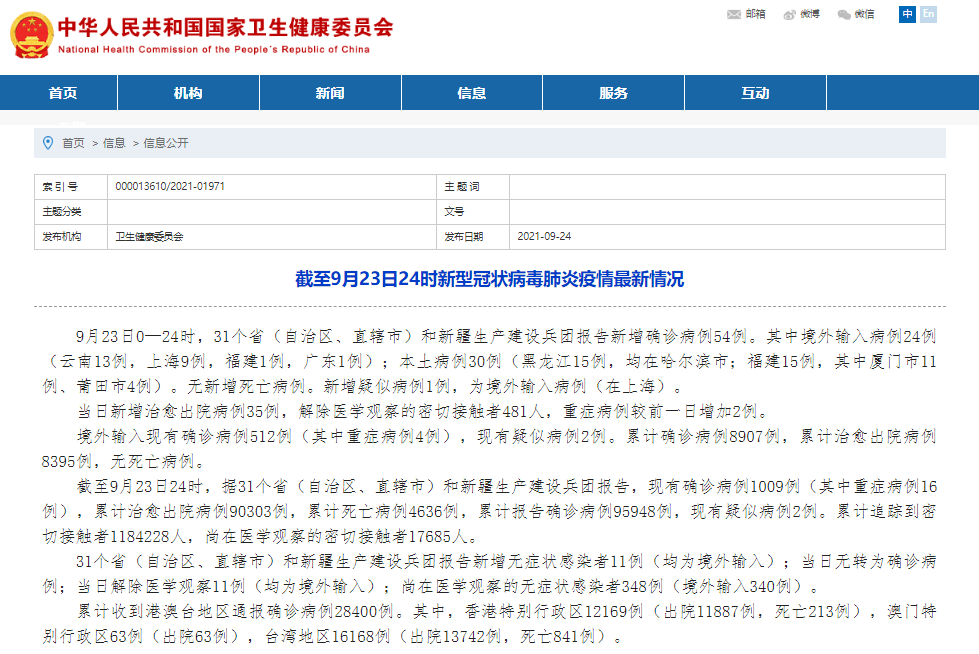Open the 信息 navigation menu
Image resolution: width=979 pixels, height=654 pixels.
[471, 92]
